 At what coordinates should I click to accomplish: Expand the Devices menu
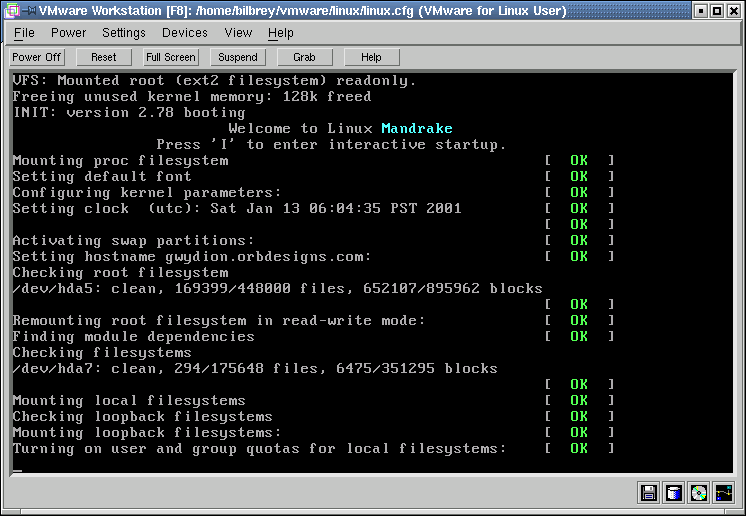tap(185, 33)
